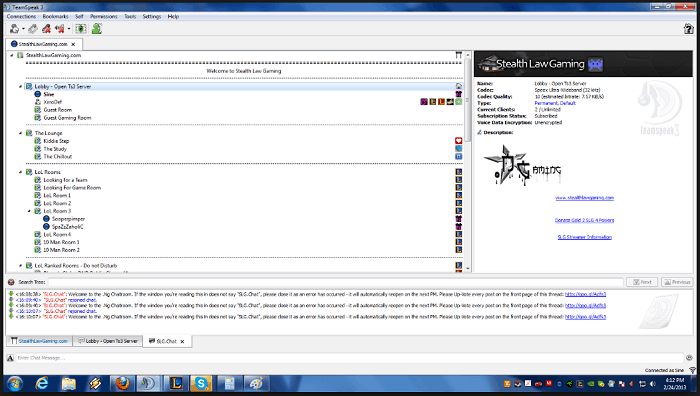This screenshot has height=396, width=700.
Task: Switch to Lobby - Open Ts3 Server chat tab
Action: 108,341
